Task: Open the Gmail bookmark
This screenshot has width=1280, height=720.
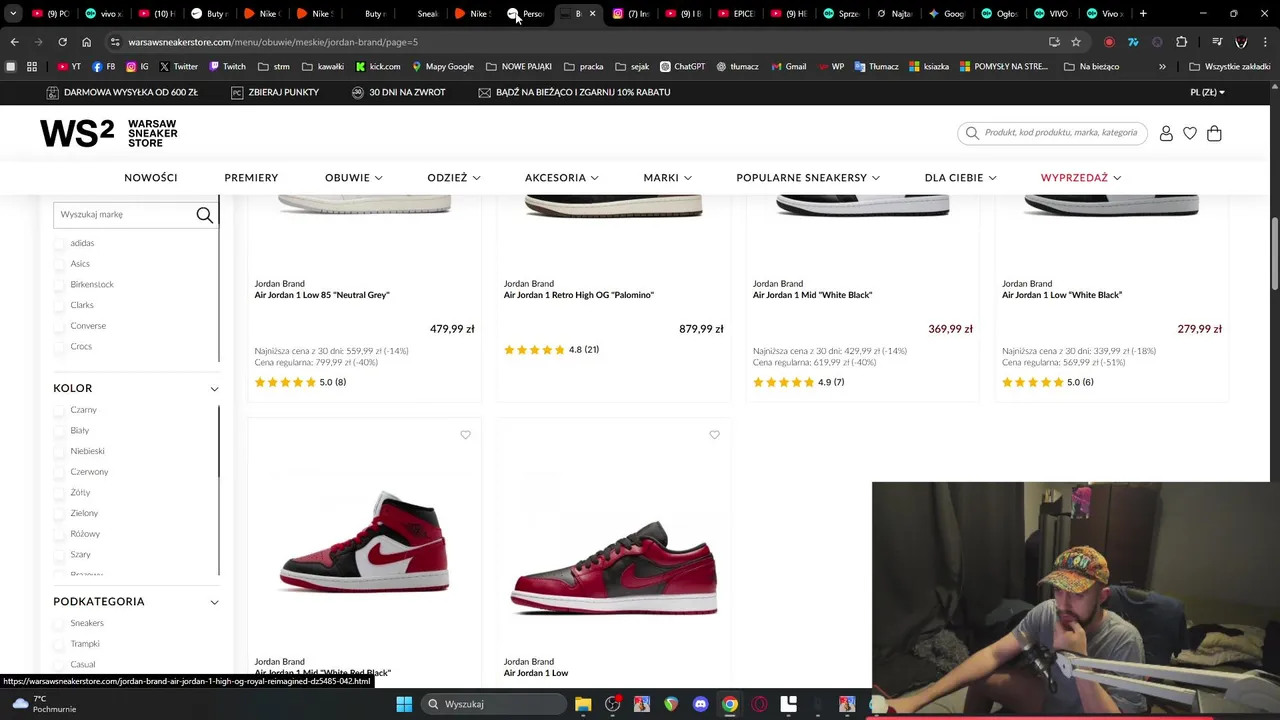Action: [x=788, y=66]
